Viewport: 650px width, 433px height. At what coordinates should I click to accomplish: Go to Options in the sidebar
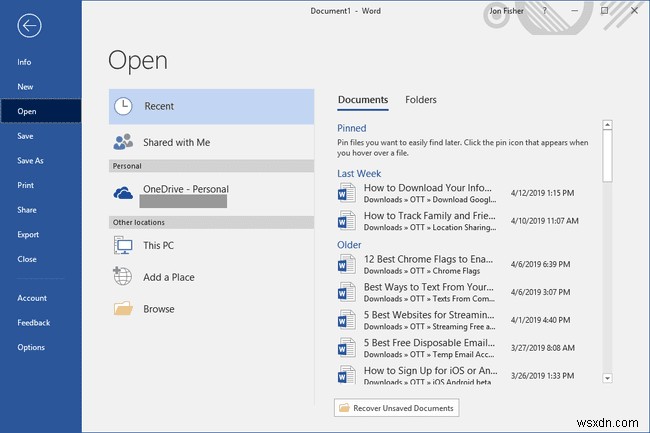(30, 347)
